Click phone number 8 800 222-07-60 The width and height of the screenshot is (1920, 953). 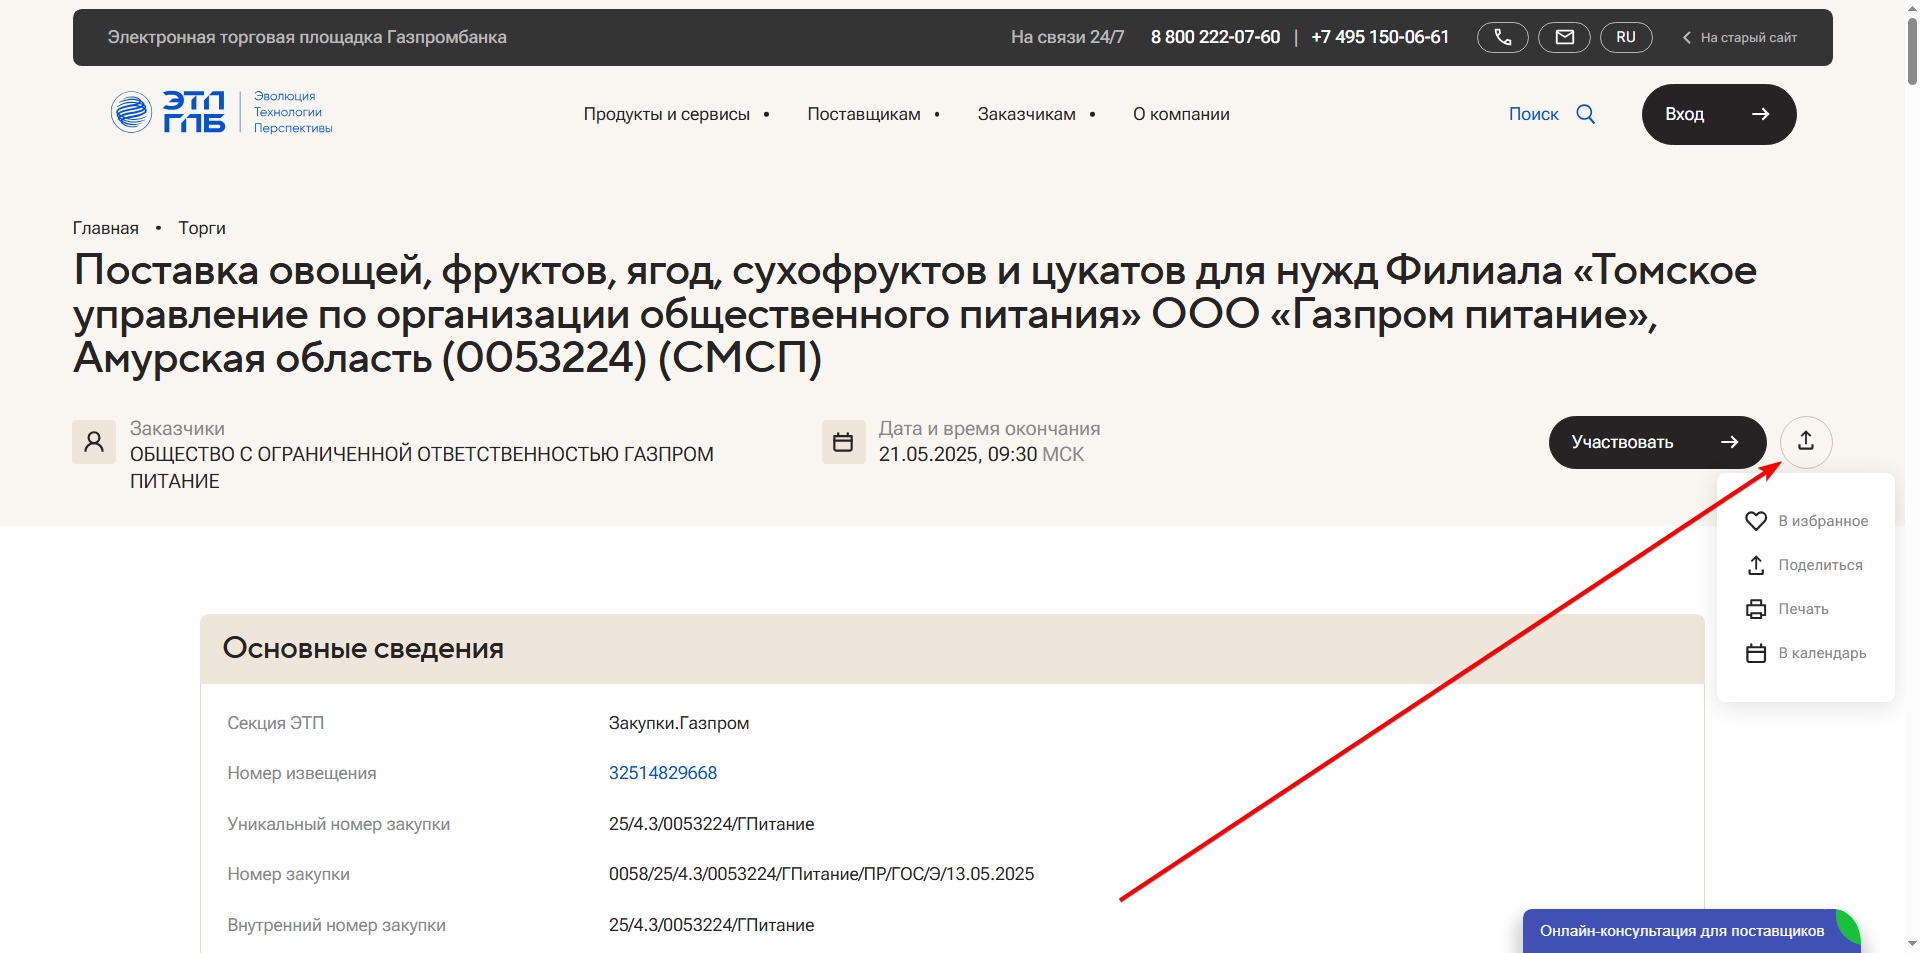point(1215,37)
